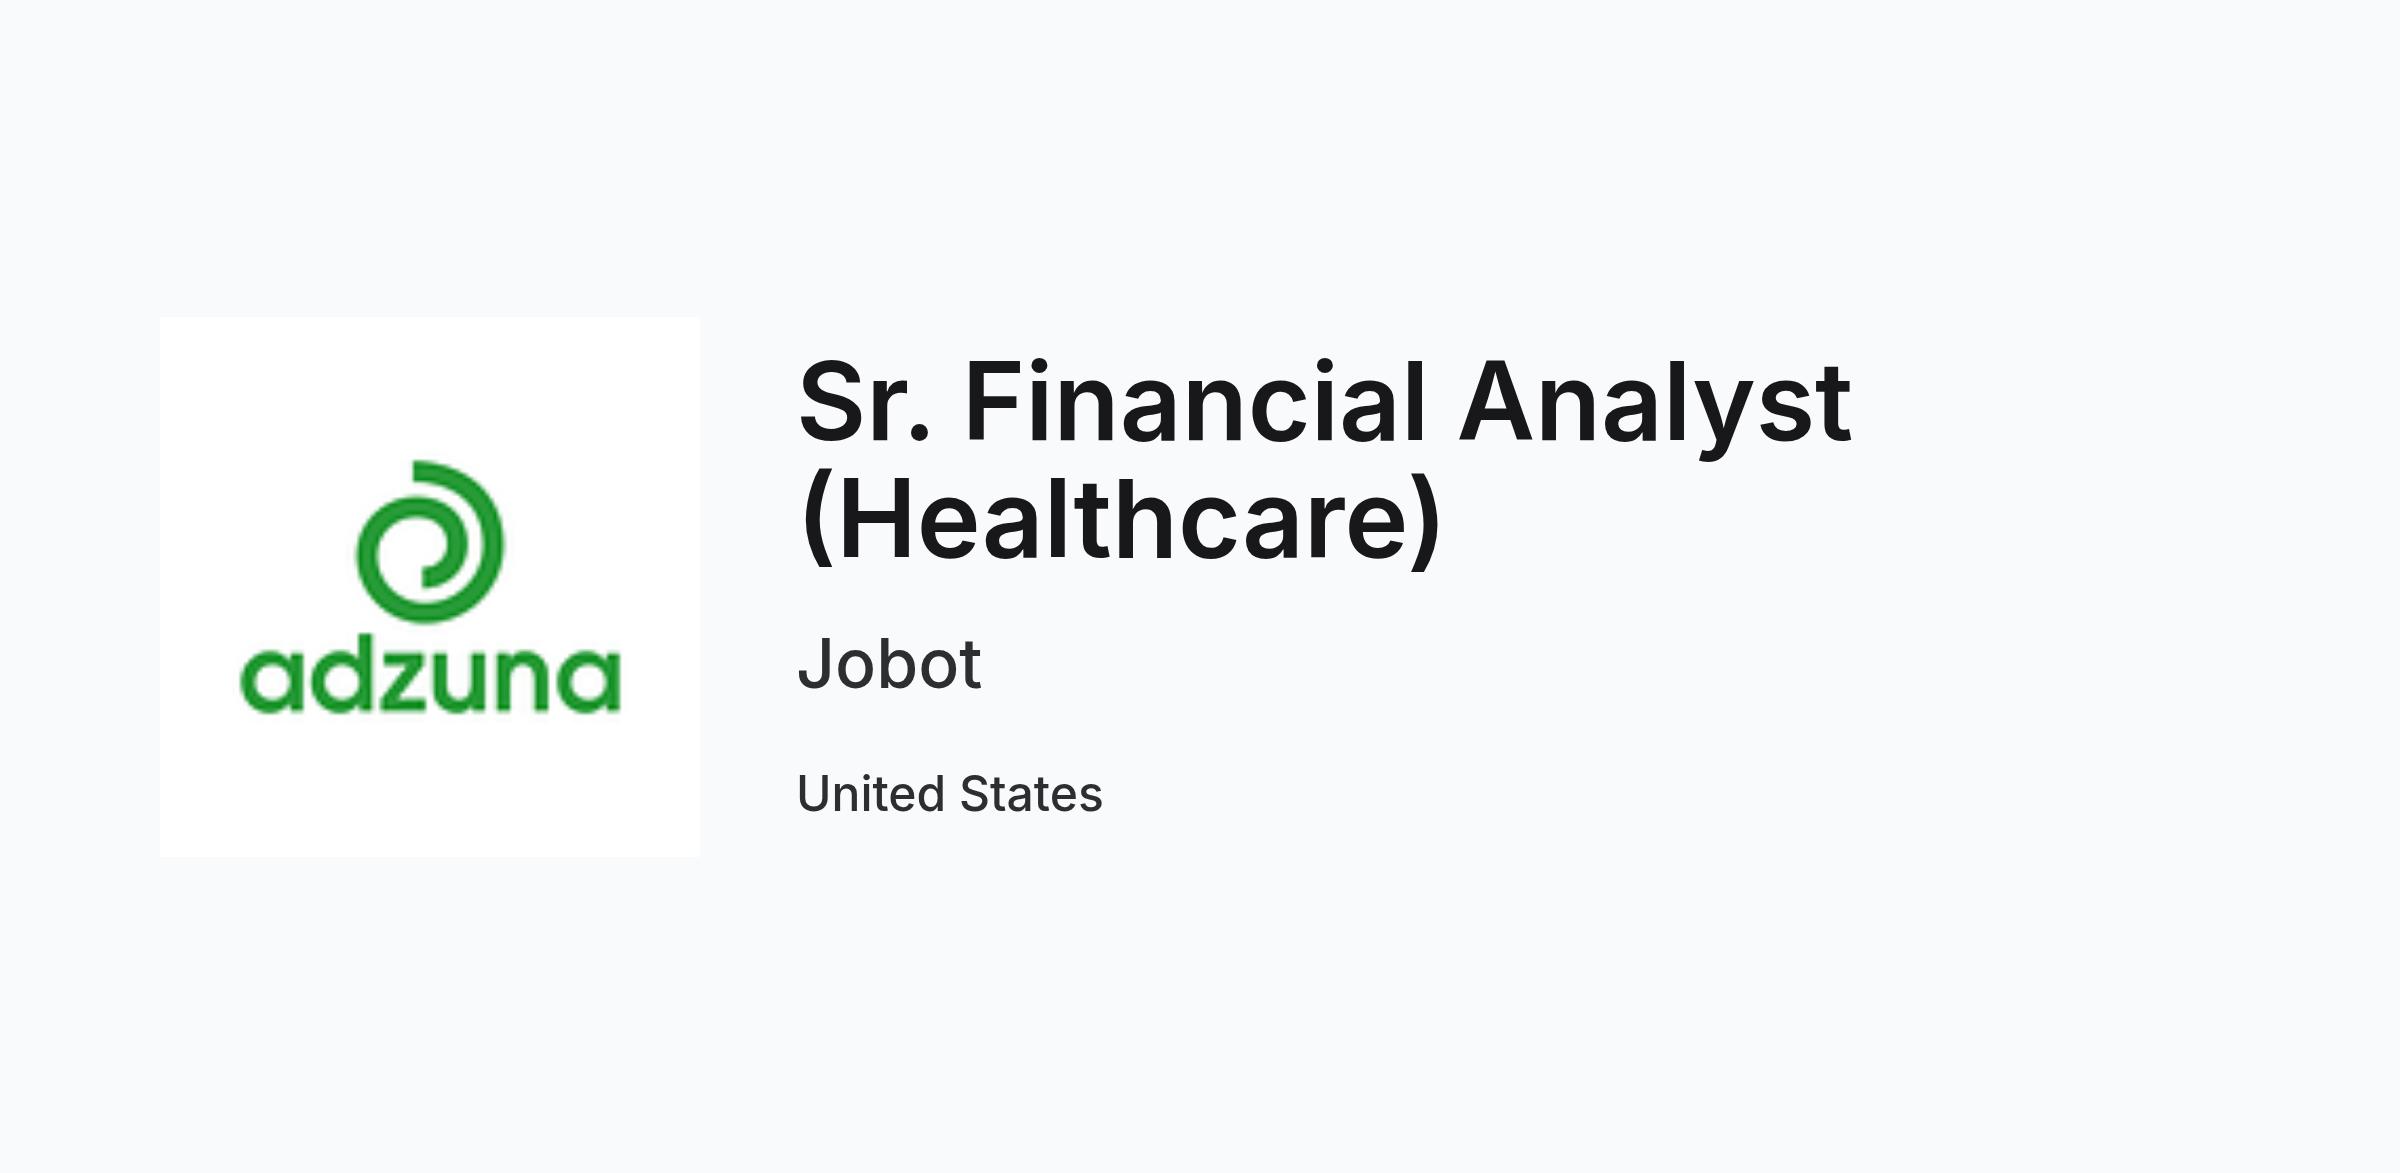The height and width of the screenshot is (1173, 2400).
Task: Click the green adzuna wordmark text
Action: 430,679
